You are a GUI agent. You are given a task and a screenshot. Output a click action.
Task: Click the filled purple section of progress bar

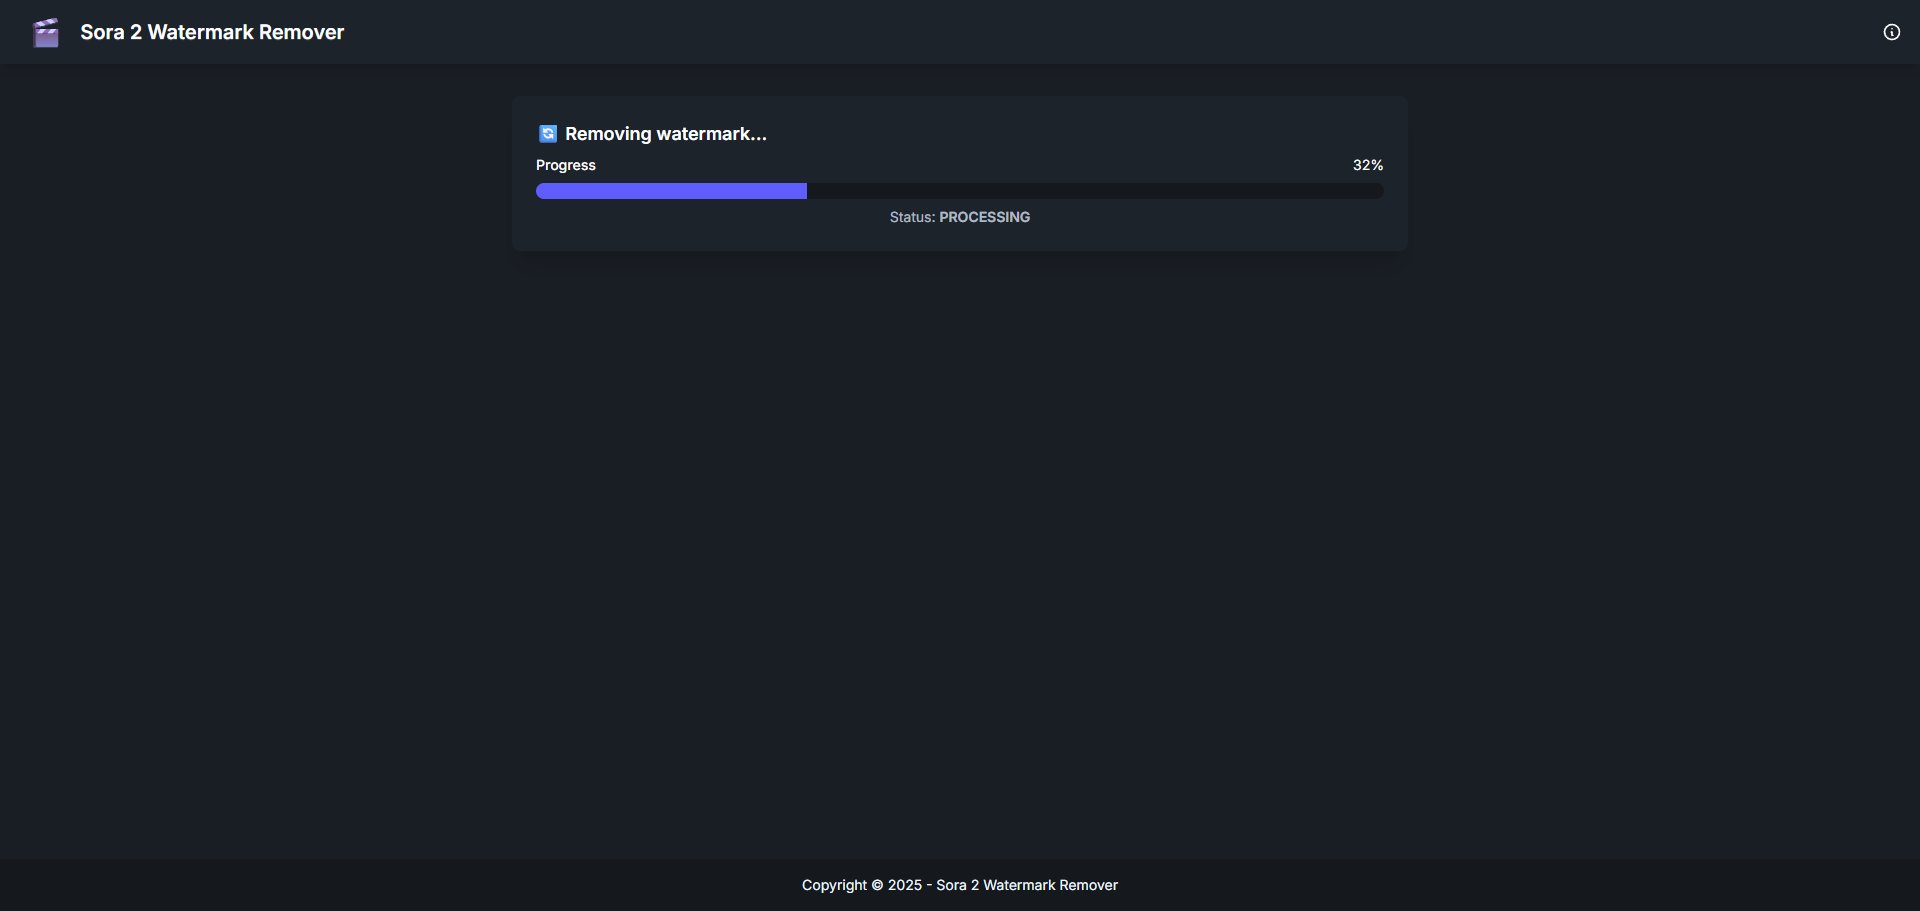tap(671, 191)
